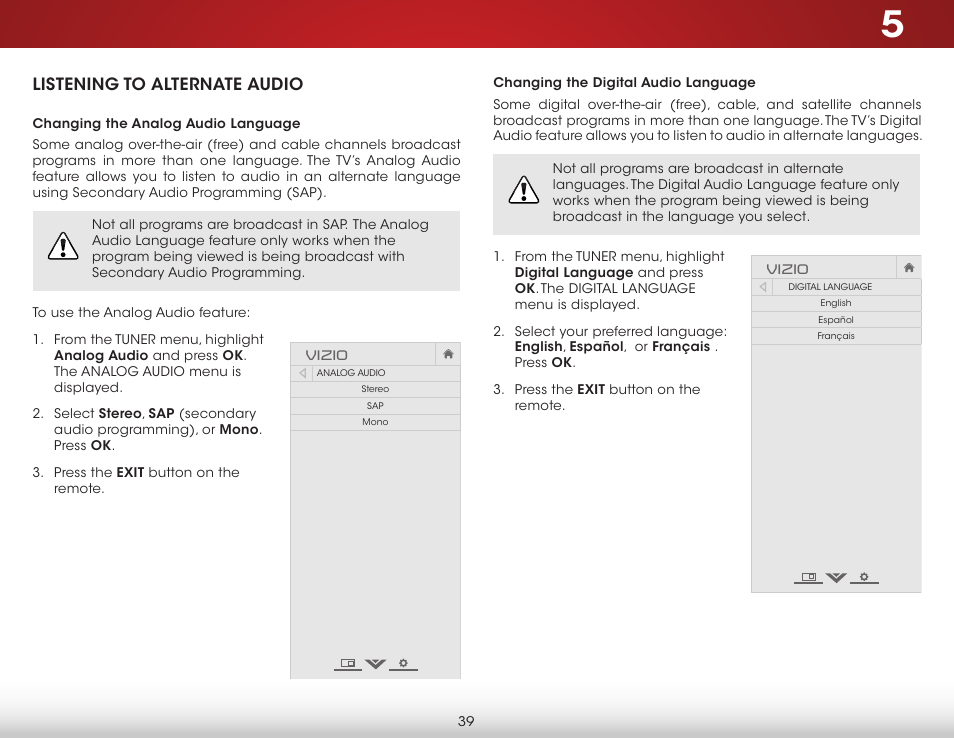Click the VIZIO logo in Digital Language menu
This screenshot has height=738, width=954.
click(x=787, y=269)
